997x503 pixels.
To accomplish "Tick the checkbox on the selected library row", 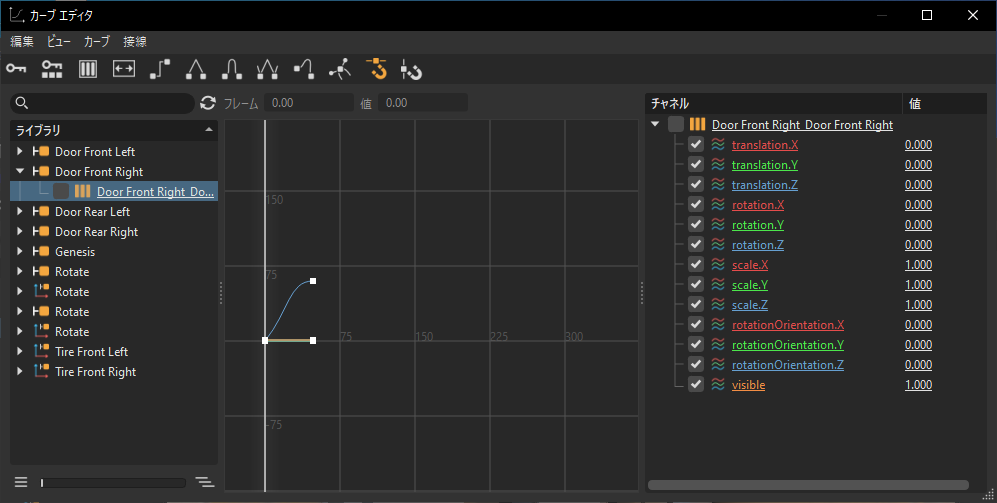I will (x=61, y=191).
